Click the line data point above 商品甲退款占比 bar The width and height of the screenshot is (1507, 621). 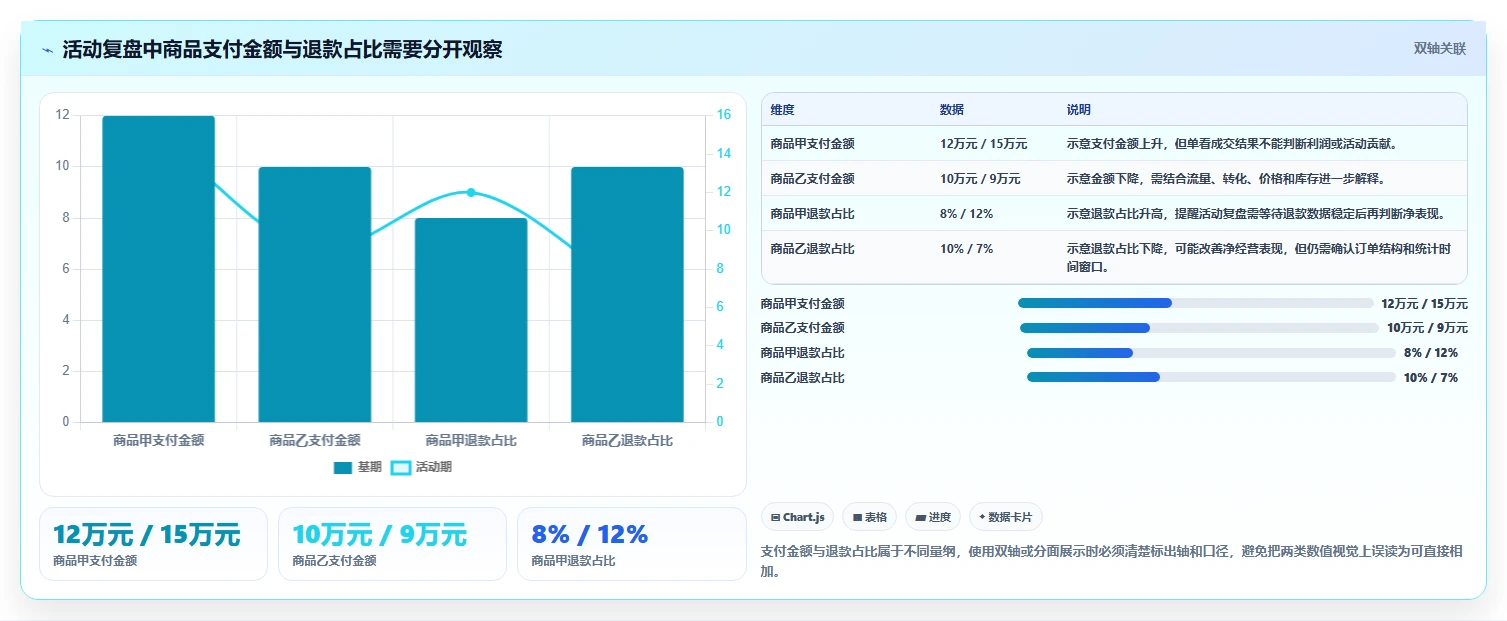471,192
